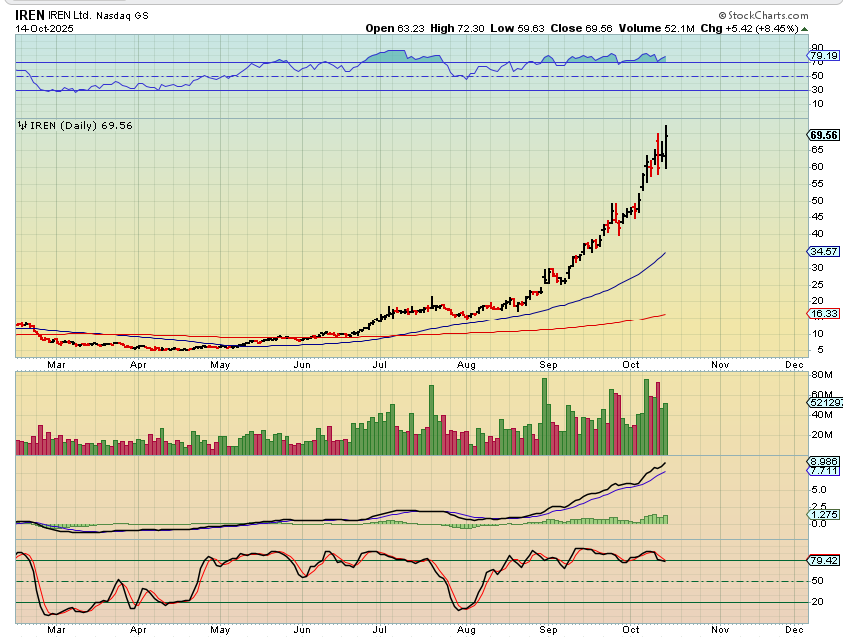Click the 20M tick on the volume axis
This screenshot has height=642, width=843.
click(x=822, y=435)
